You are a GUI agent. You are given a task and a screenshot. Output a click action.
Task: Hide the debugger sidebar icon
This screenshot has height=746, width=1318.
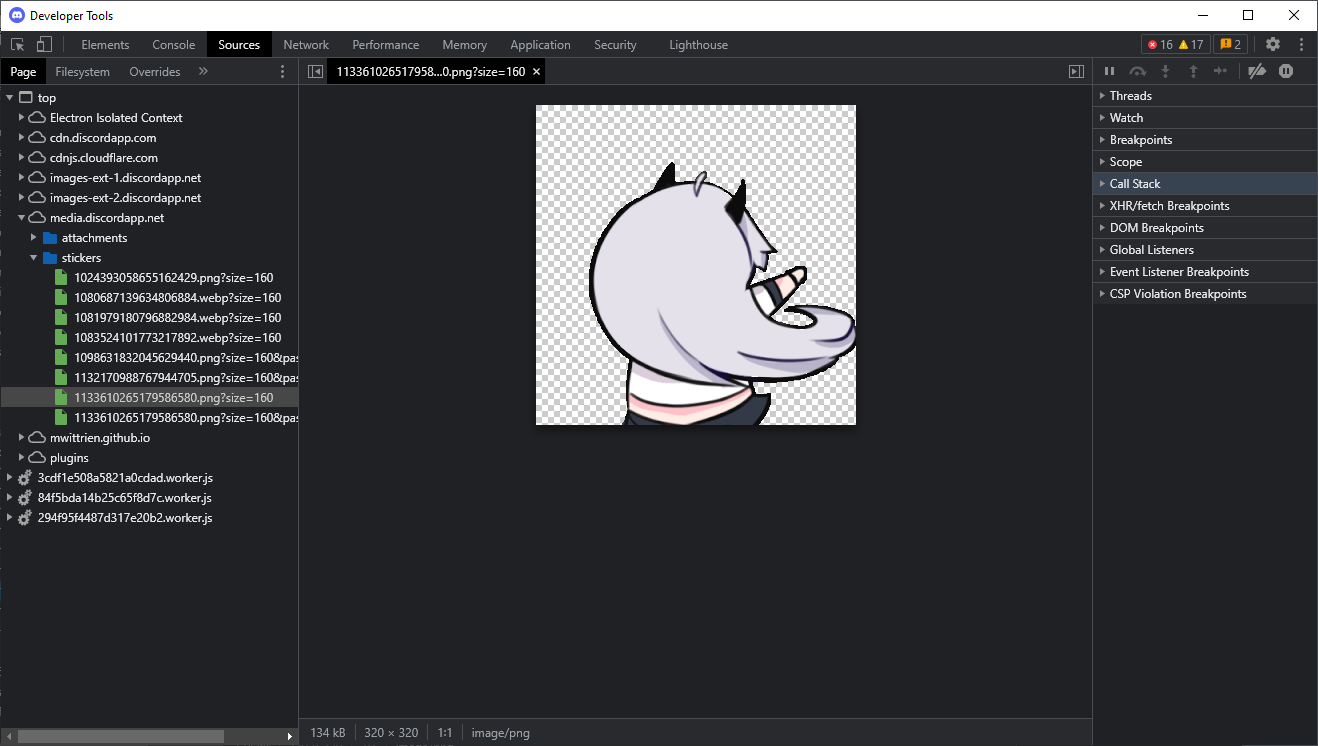(1076, 72)
